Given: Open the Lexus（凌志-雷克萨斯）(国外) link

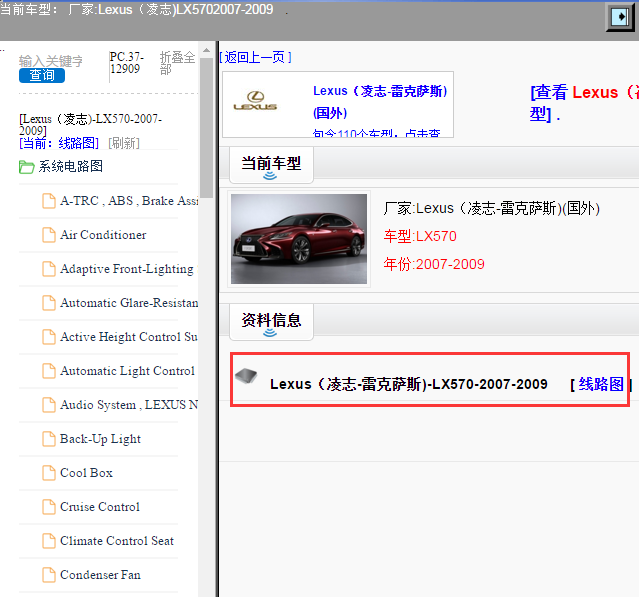Looking at the screenshot, I should point(380,102).
